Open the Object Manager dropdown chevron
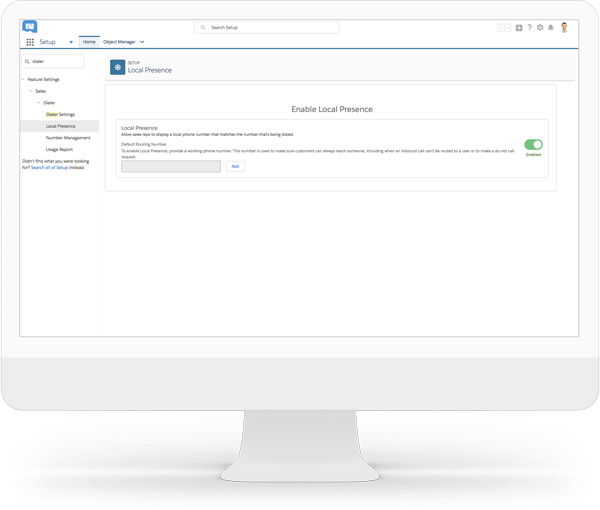The height and width of the screenshot is (510, 600). [x=142, y=42]
